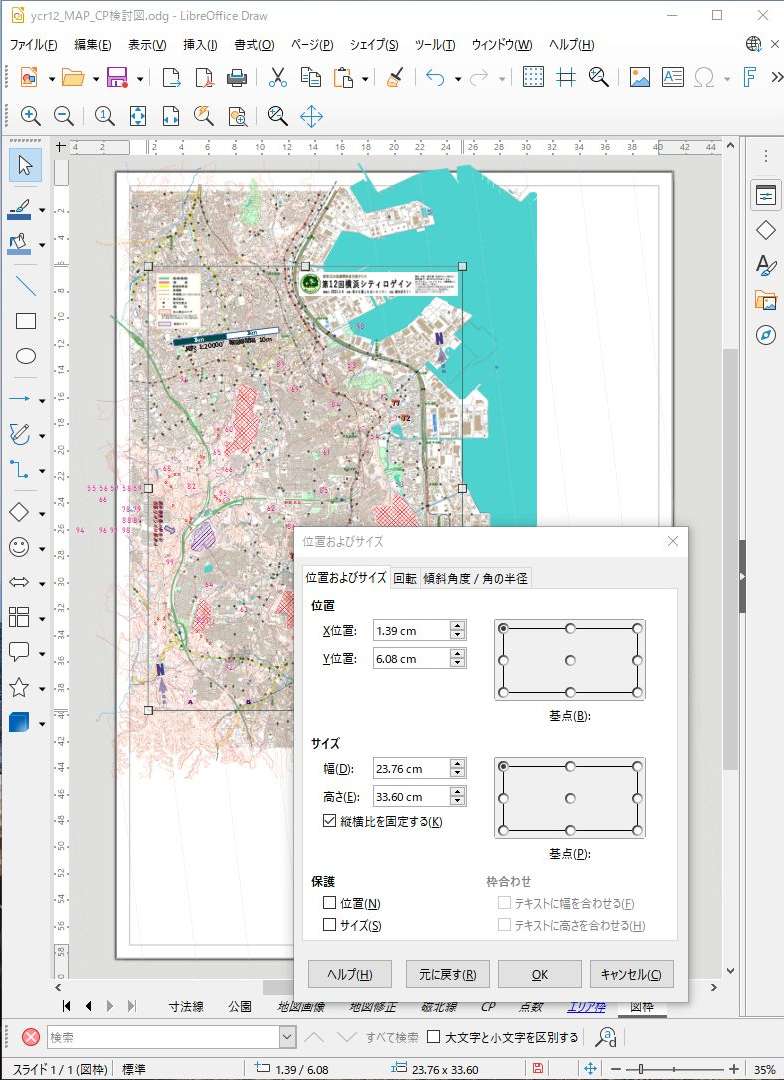Click the Cut scissors icon
This screenshot has width=784, height=1080.
tap(278, 78)
